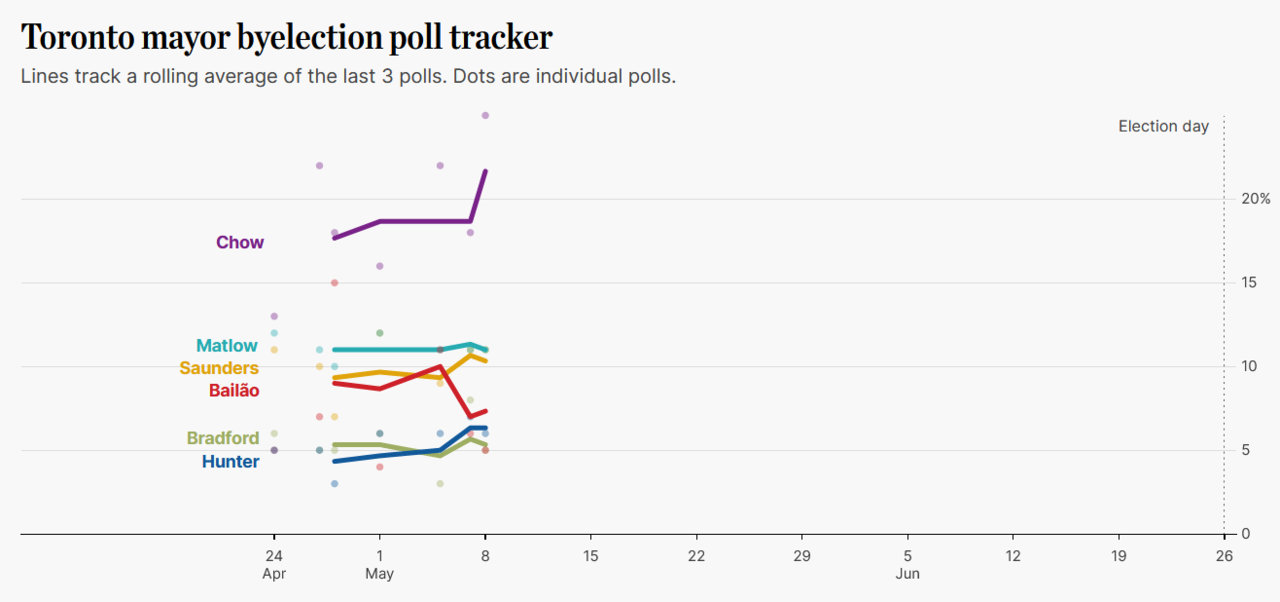
Task: Click the chart title "Toronto mayor byelection poll tracker"
Action: (287, 38)
